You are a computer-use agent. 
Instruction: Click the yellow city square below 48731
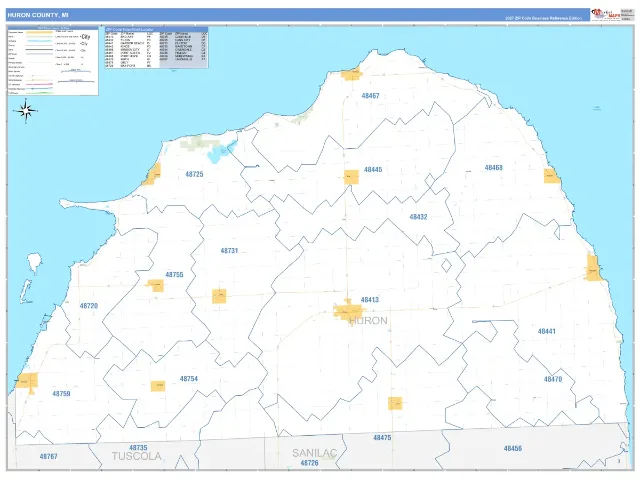(219, 296)
